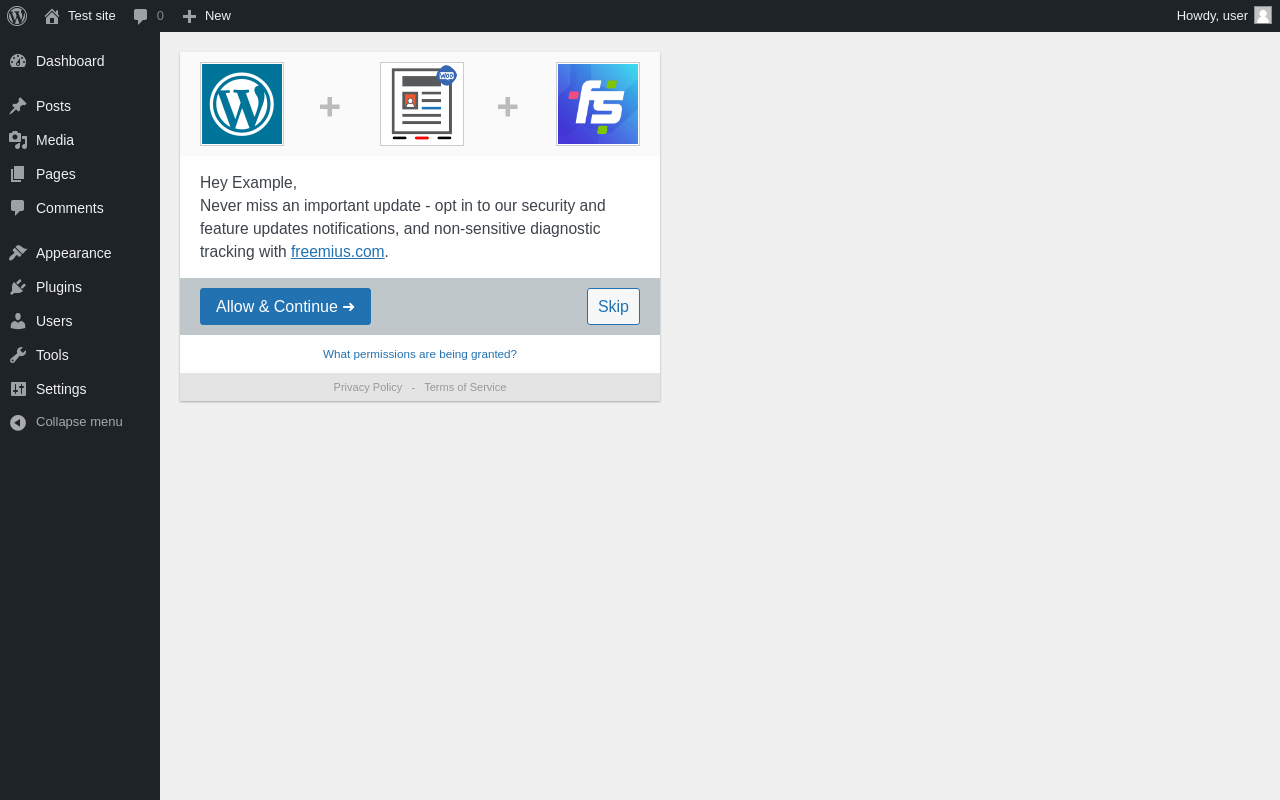Follow the freemius.com link
This screenshot has width=1280, height=800.
pyautogui.click(x=337, y=252)
